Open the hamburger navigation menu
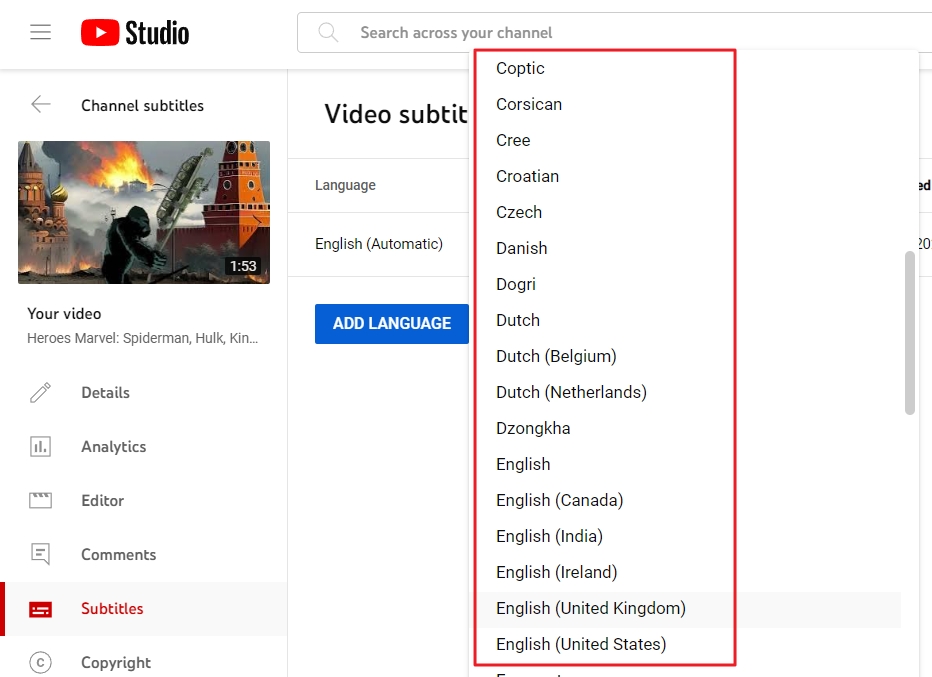Image resolution: width=932 pixels, height=677 pixels. pyautogui.click(x=40, y=32)
